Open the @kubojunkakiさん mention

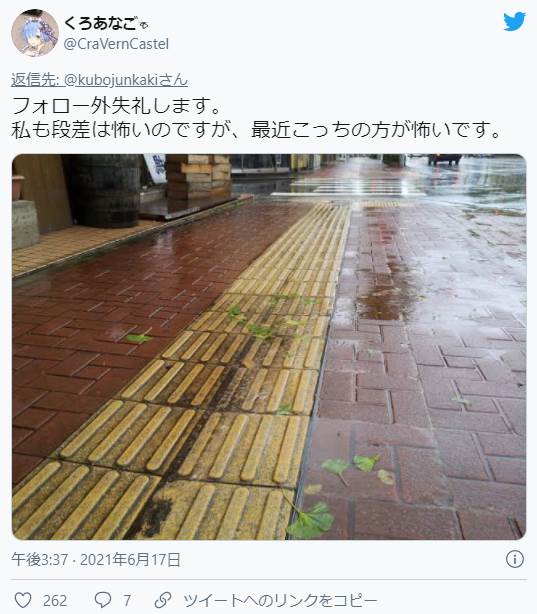coord(126,80)
